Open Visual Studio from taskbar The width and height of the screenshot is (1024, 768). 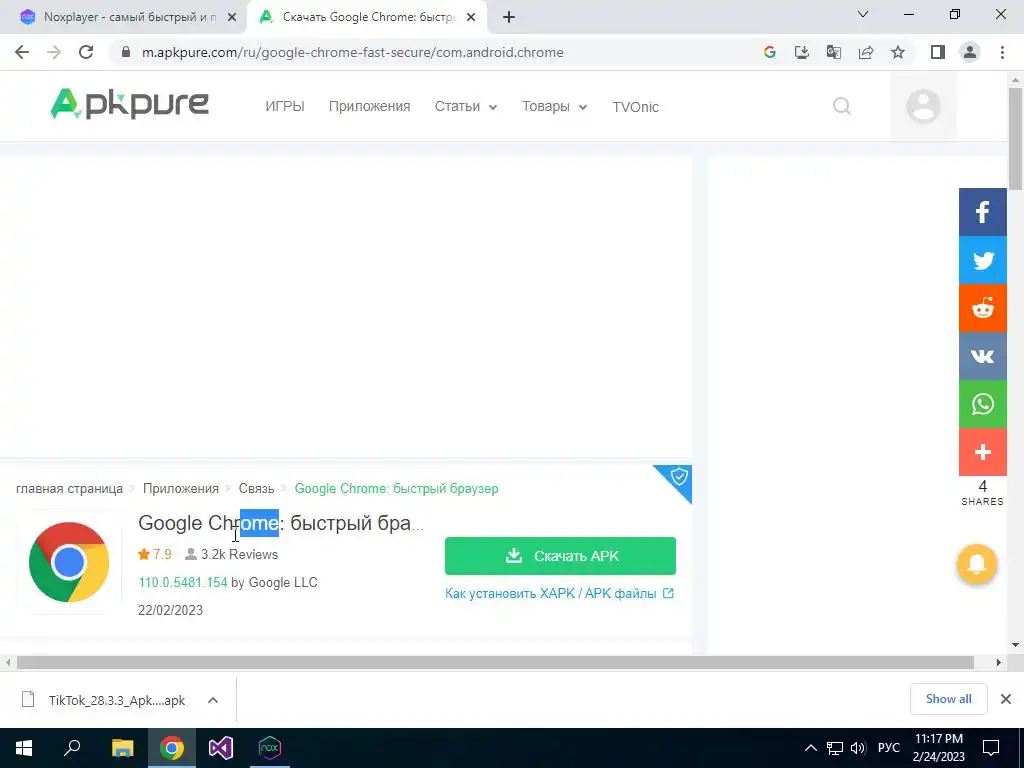tap(221, 748)
